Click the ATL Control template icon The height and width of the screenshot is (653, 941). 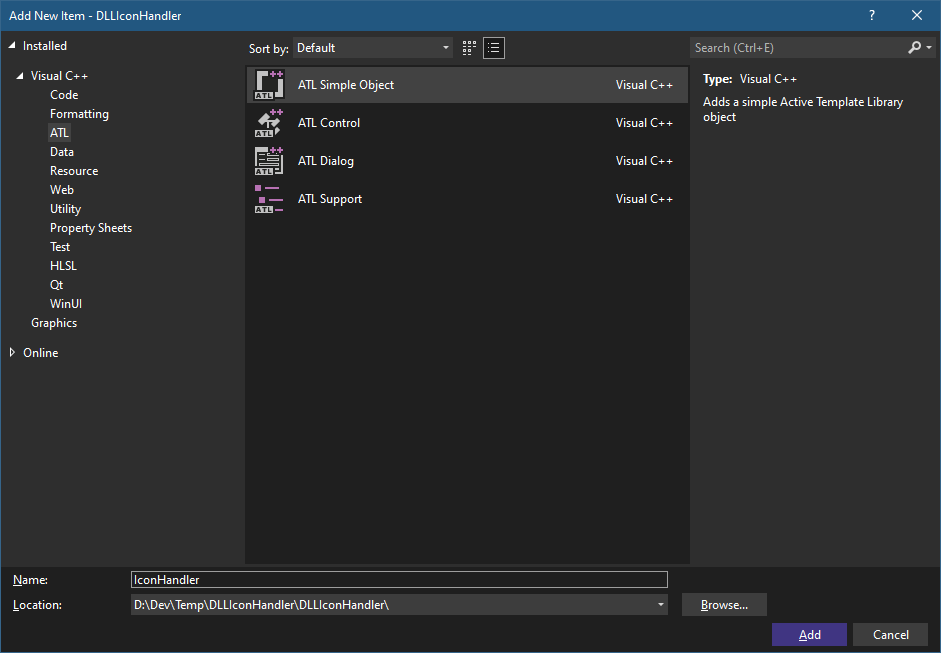269,123
